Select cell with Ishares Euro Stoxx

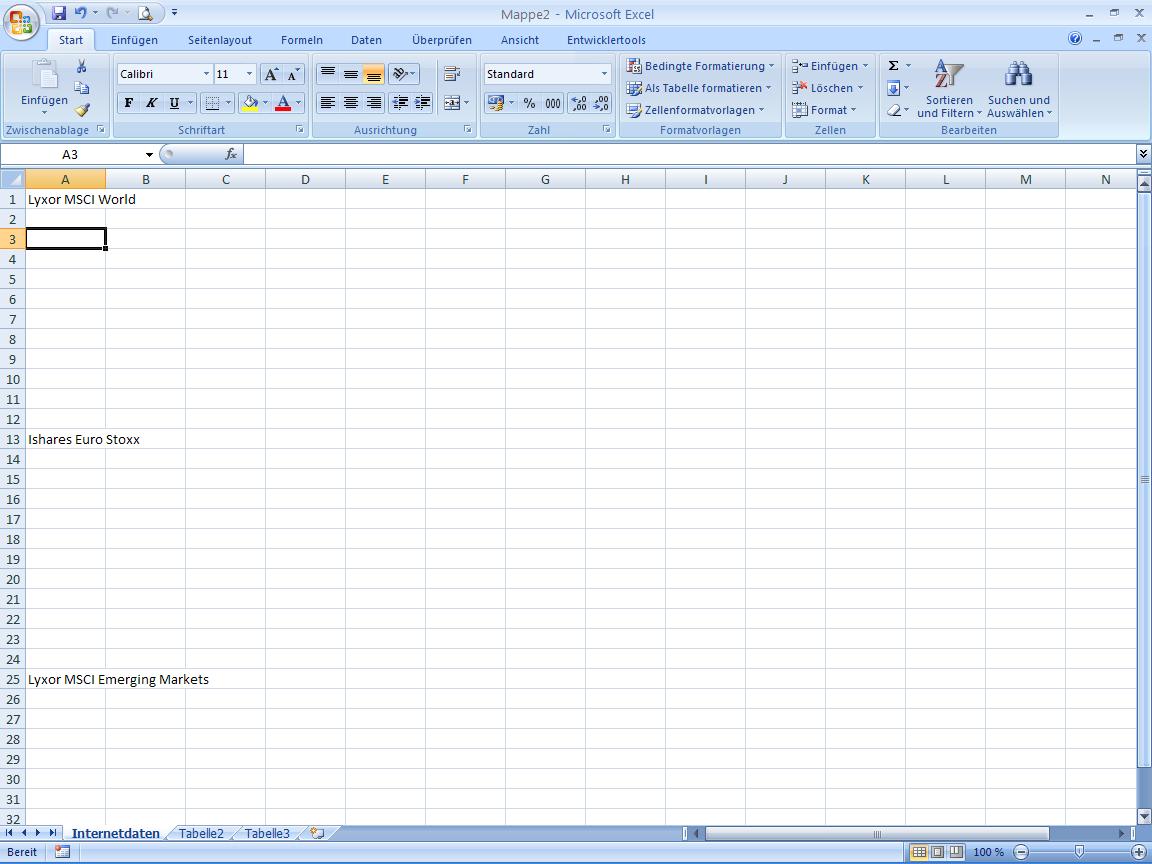[65, 439]
